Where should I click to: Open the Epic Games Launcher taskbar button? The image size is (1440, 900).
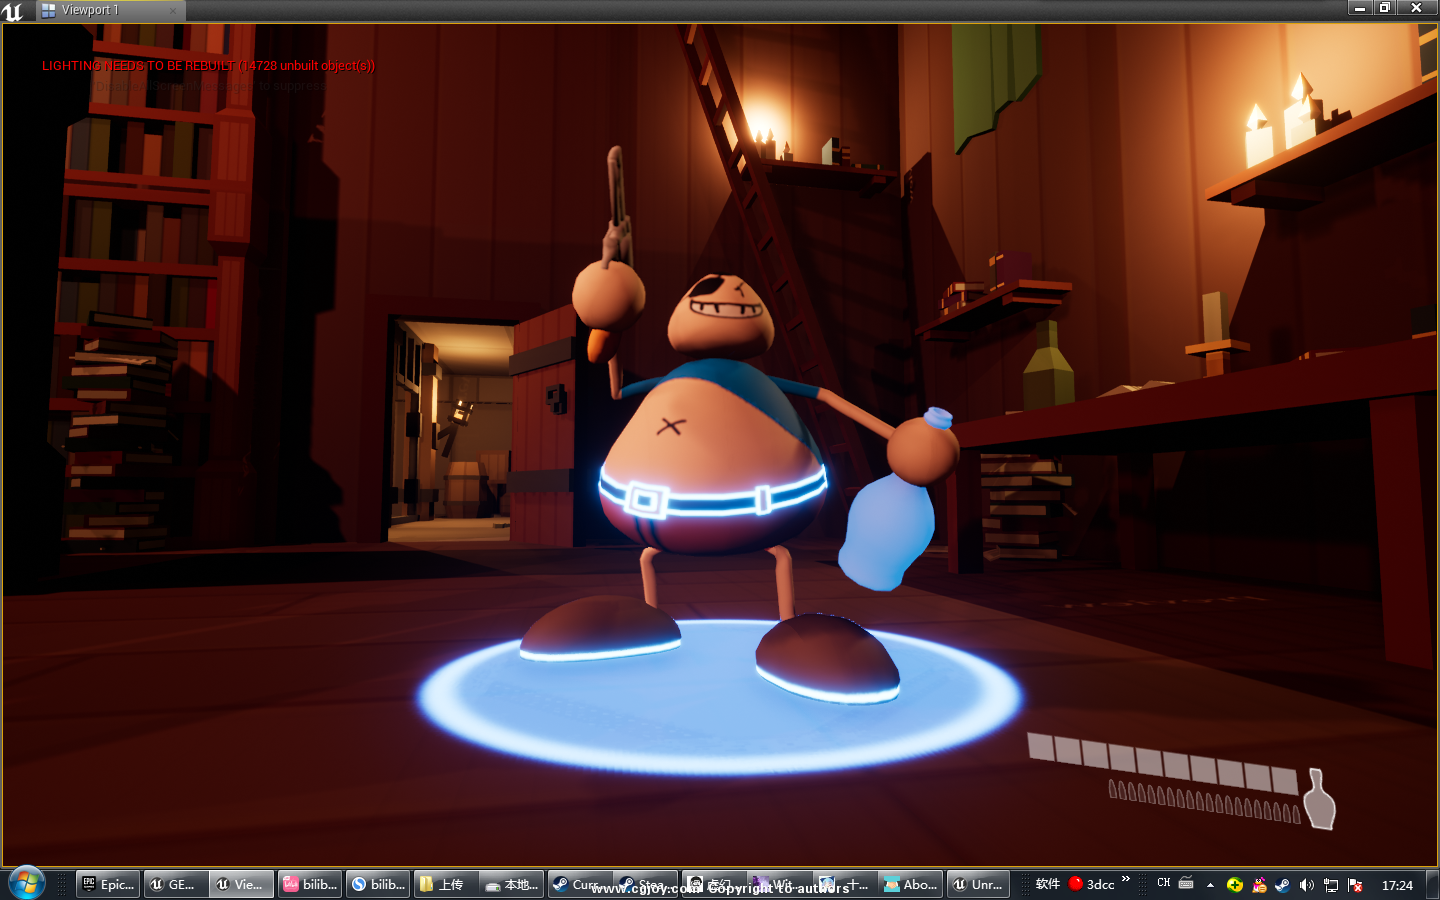(108, 884)
